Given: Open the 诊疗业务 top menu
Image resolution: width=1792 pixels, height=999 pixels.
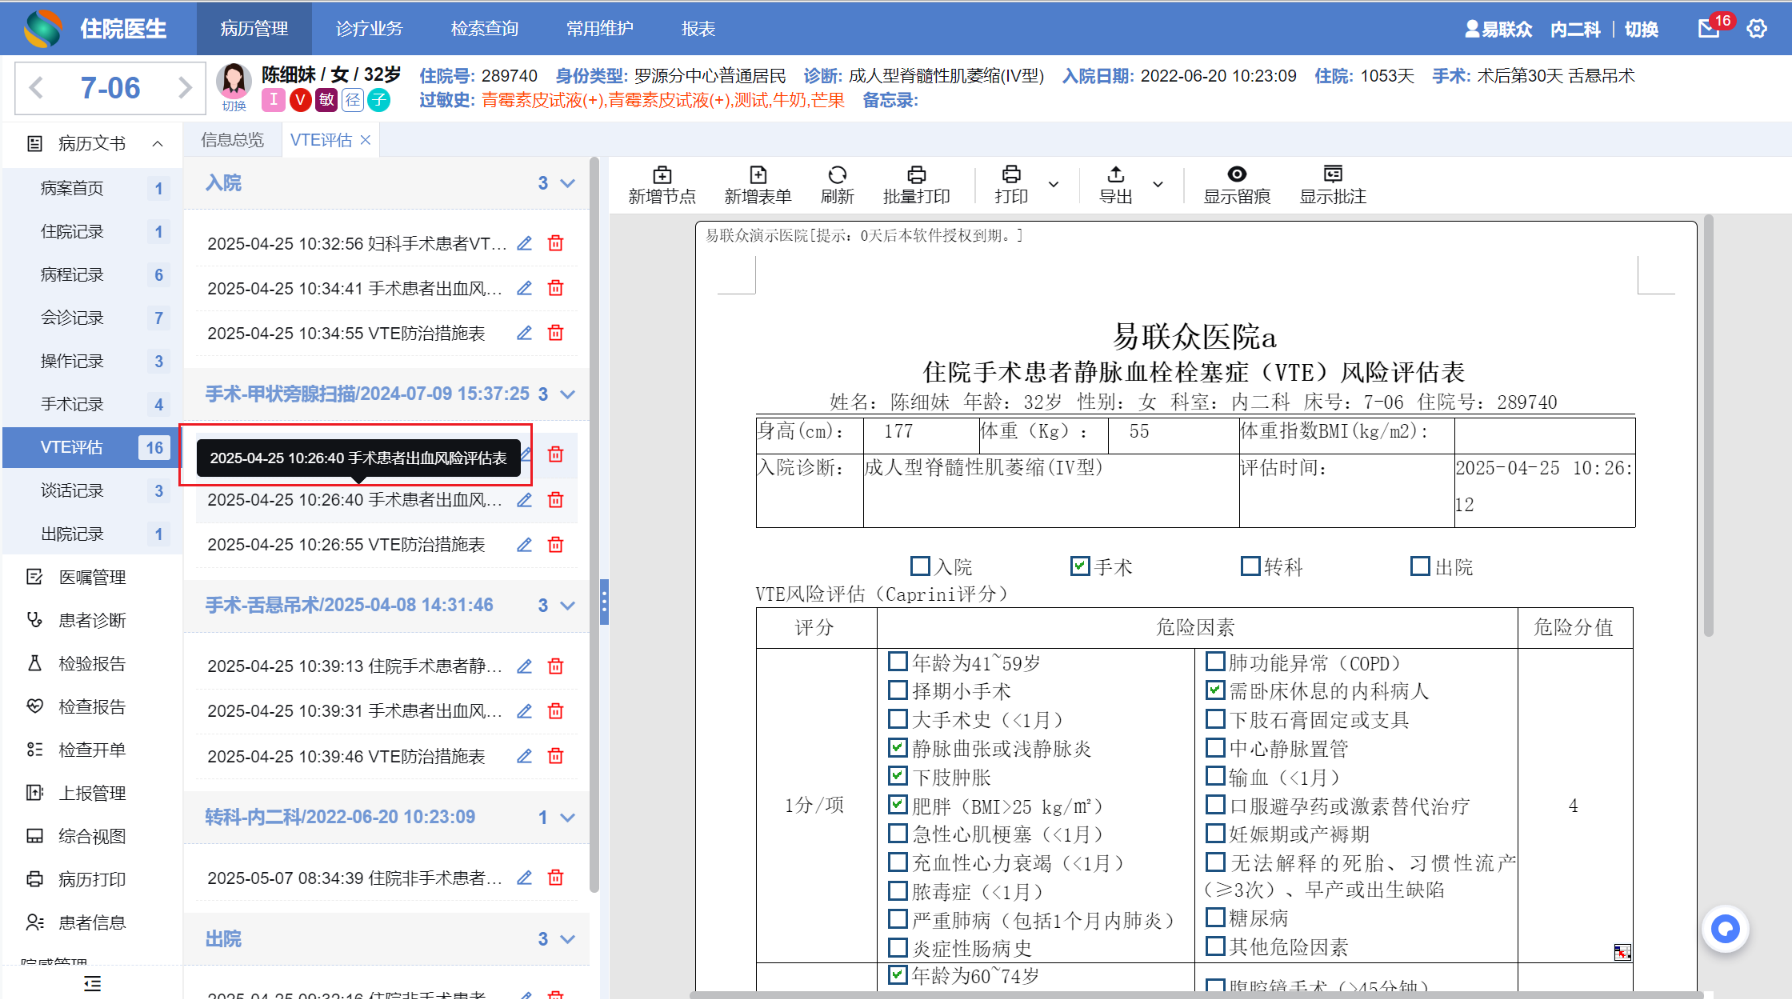Looking at the screenshot, I should (369, 29).
